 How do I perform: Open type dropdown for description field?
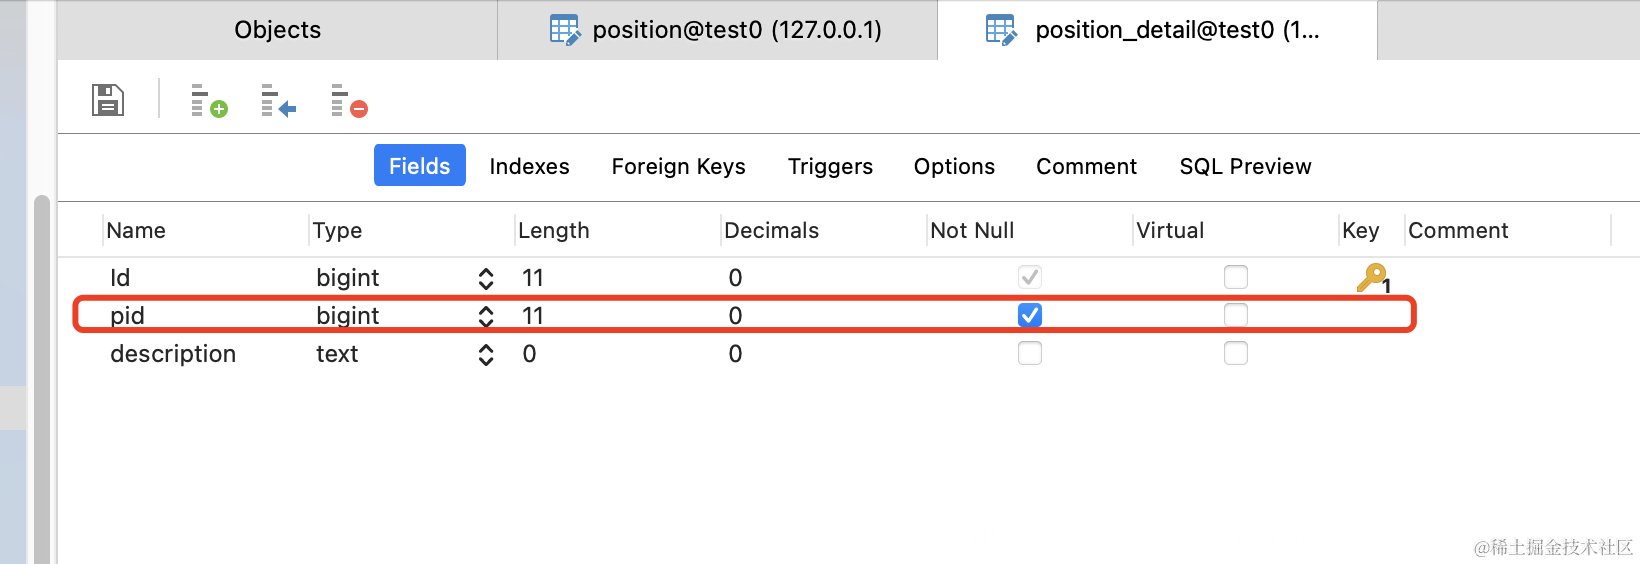pos(486,354)
